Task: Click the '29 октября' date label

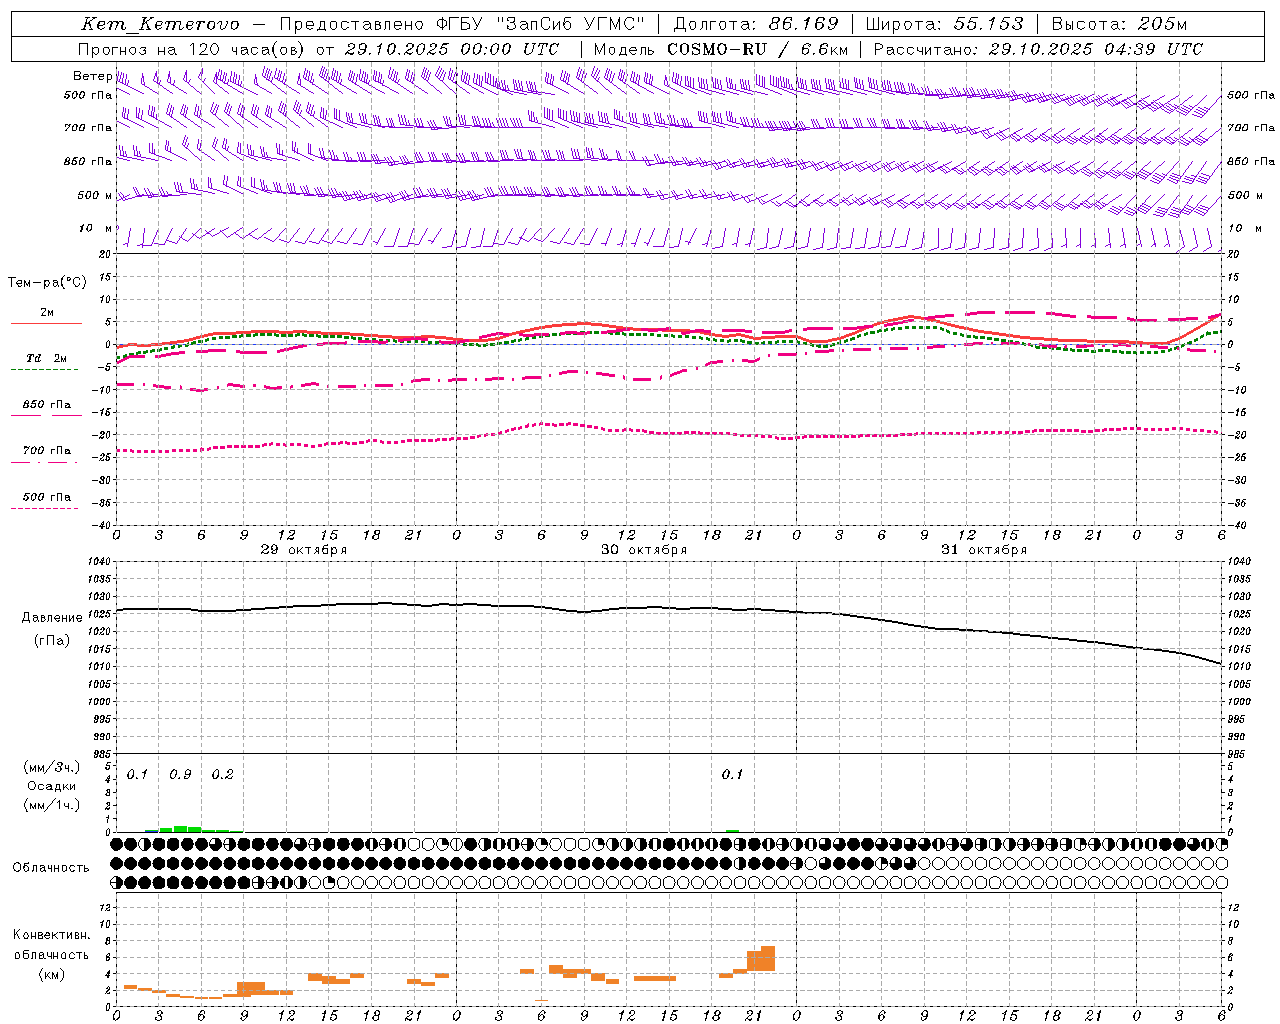Action: tap(304, 550)
